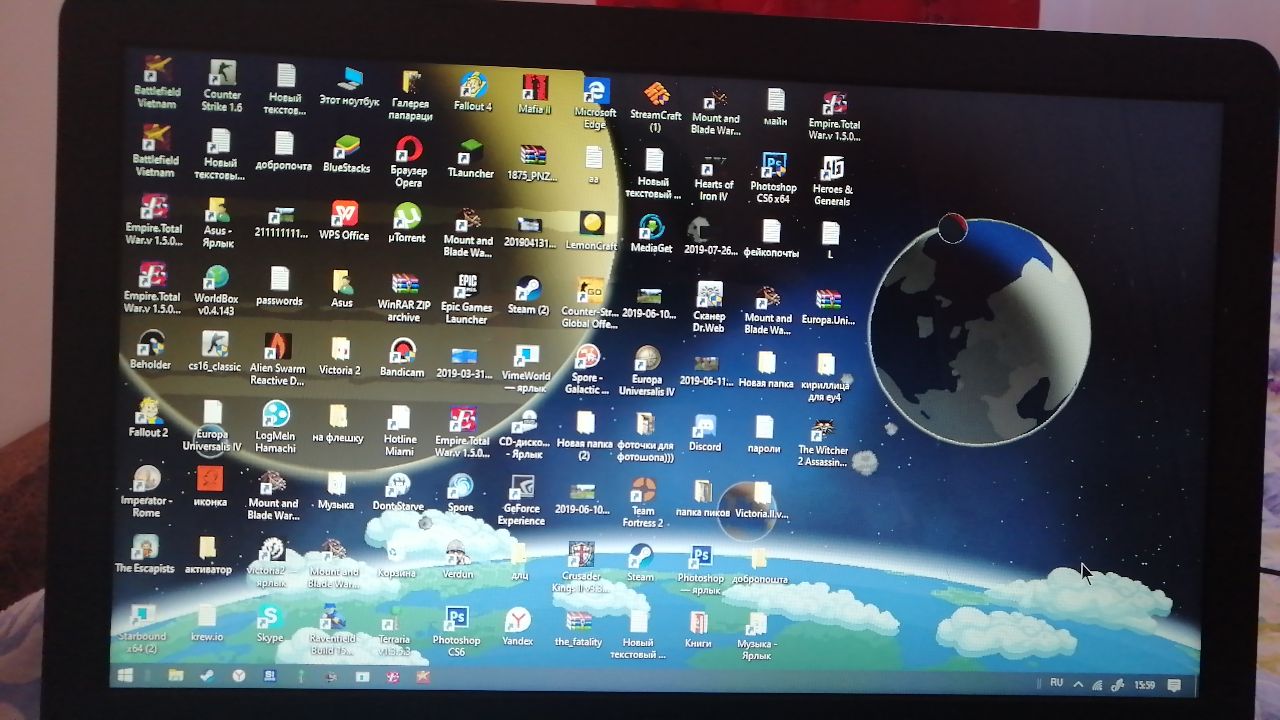This screenshot has height=720, width=1280.
Task: Open the Hotline Miami icon
Action: click(400, 431)
